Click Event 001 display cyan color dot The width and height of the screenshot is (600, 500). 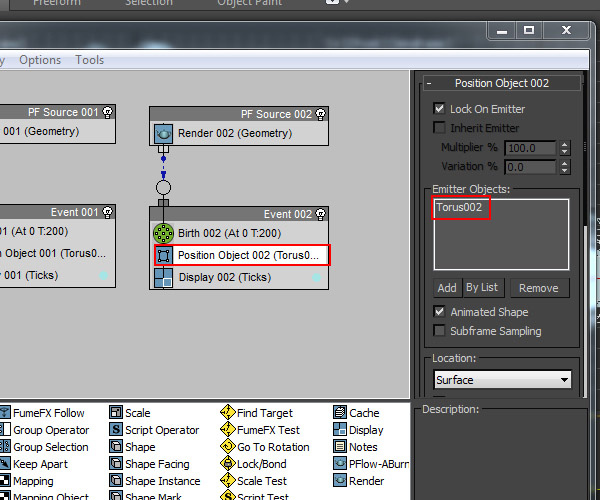[x=103, y=275]
